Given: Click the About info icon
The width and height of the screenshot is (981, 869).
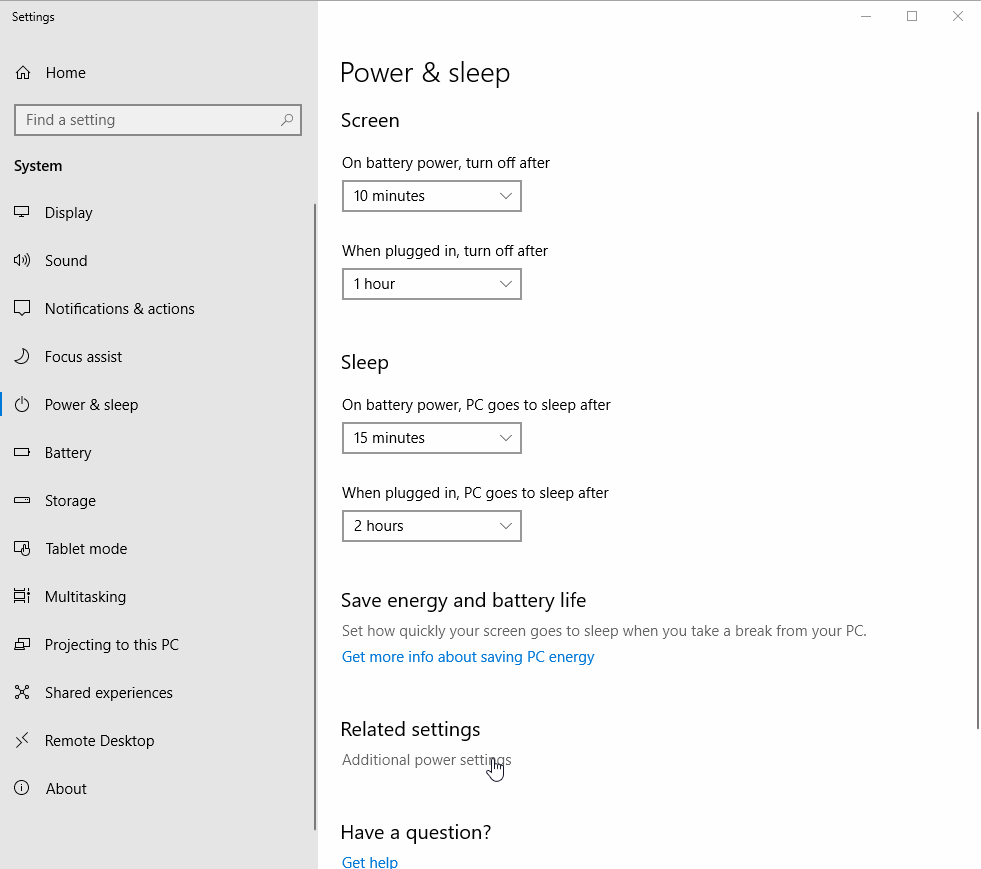Looking at the screenshot, I should coord(22,789).
